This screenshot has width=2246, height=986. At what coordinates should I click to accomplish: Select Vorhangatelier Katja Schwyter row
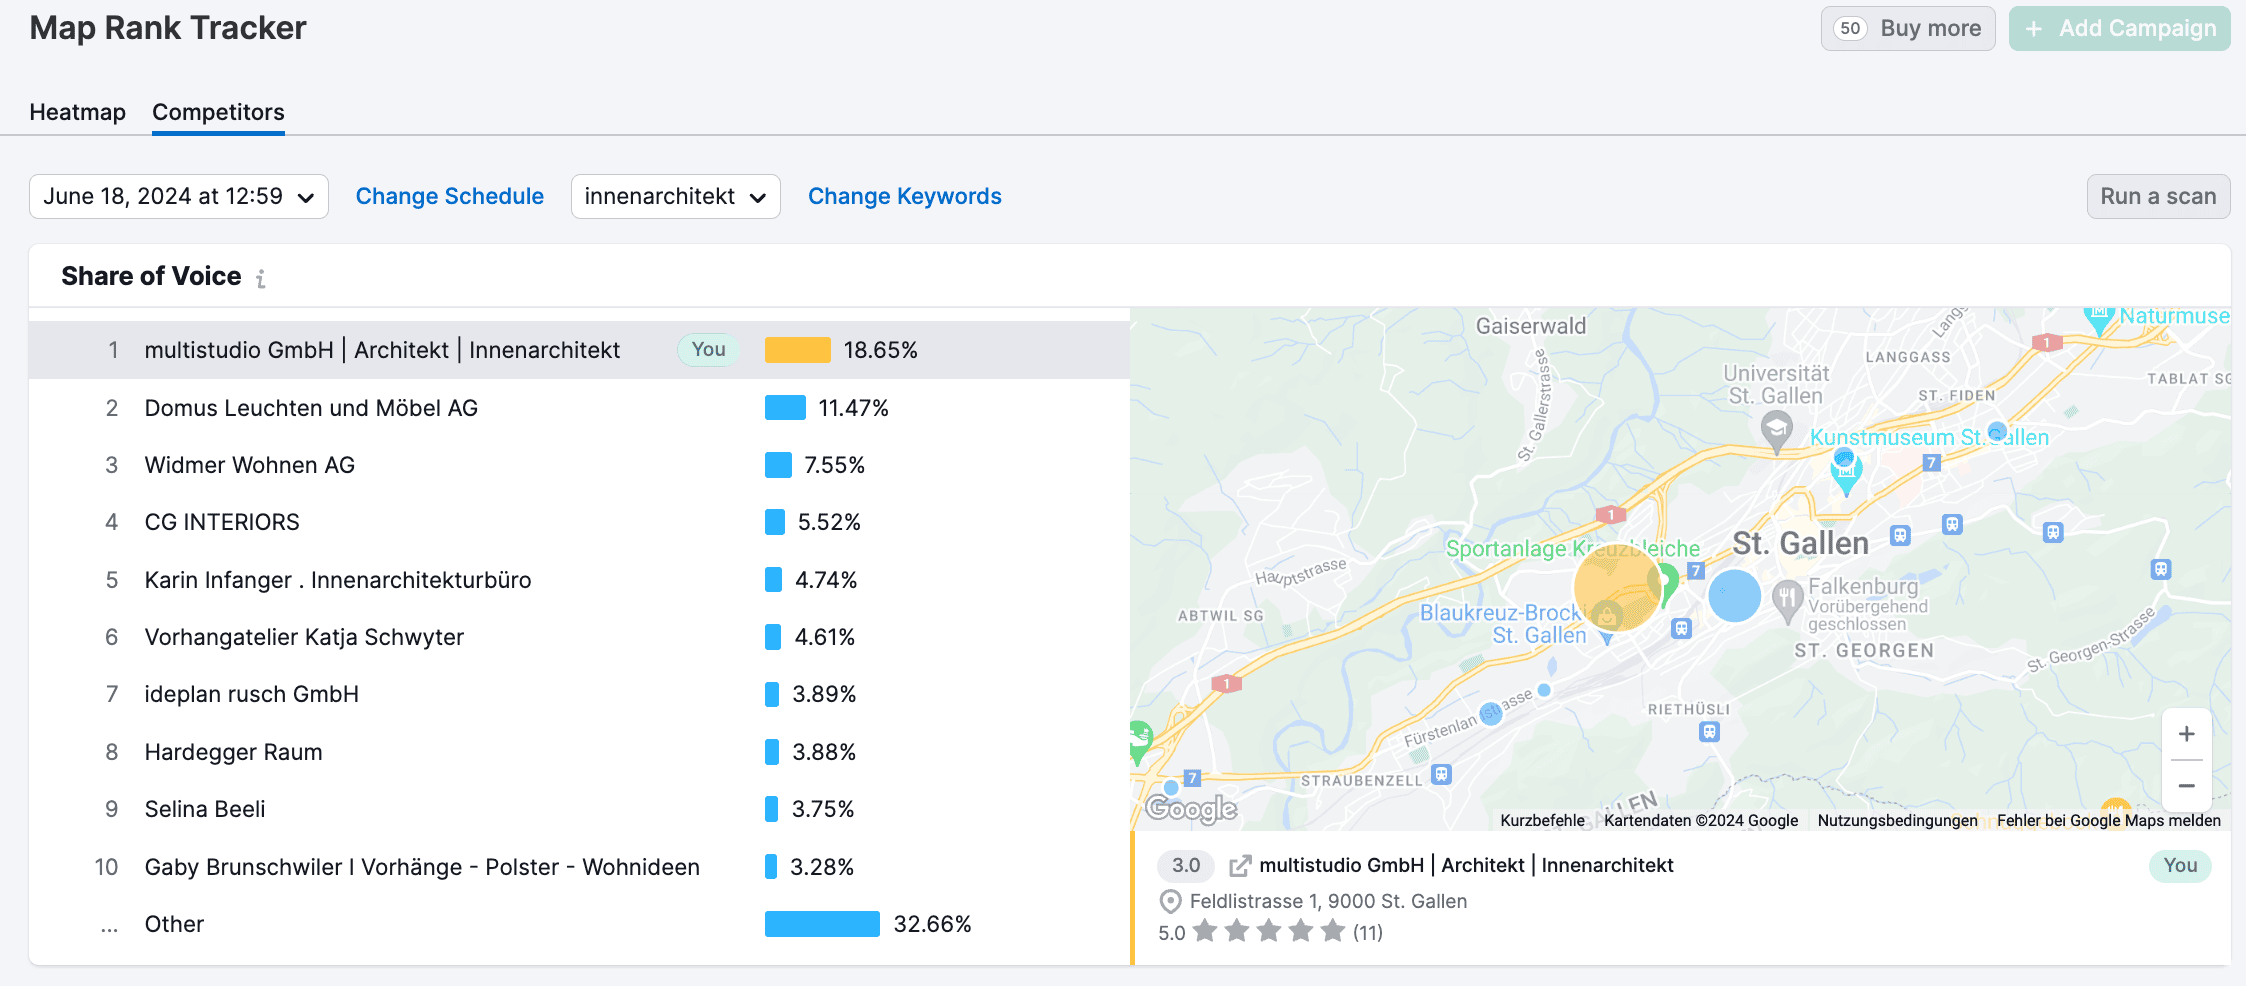coord(580,637)
